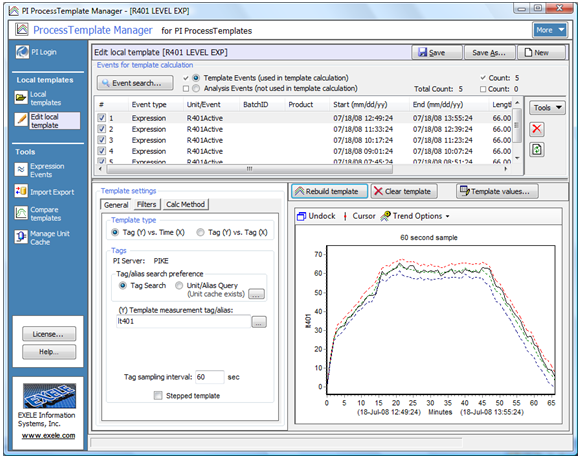Select Analysis Events radio button
Viewport: 581px width, 458px height.
coord(196,88)
